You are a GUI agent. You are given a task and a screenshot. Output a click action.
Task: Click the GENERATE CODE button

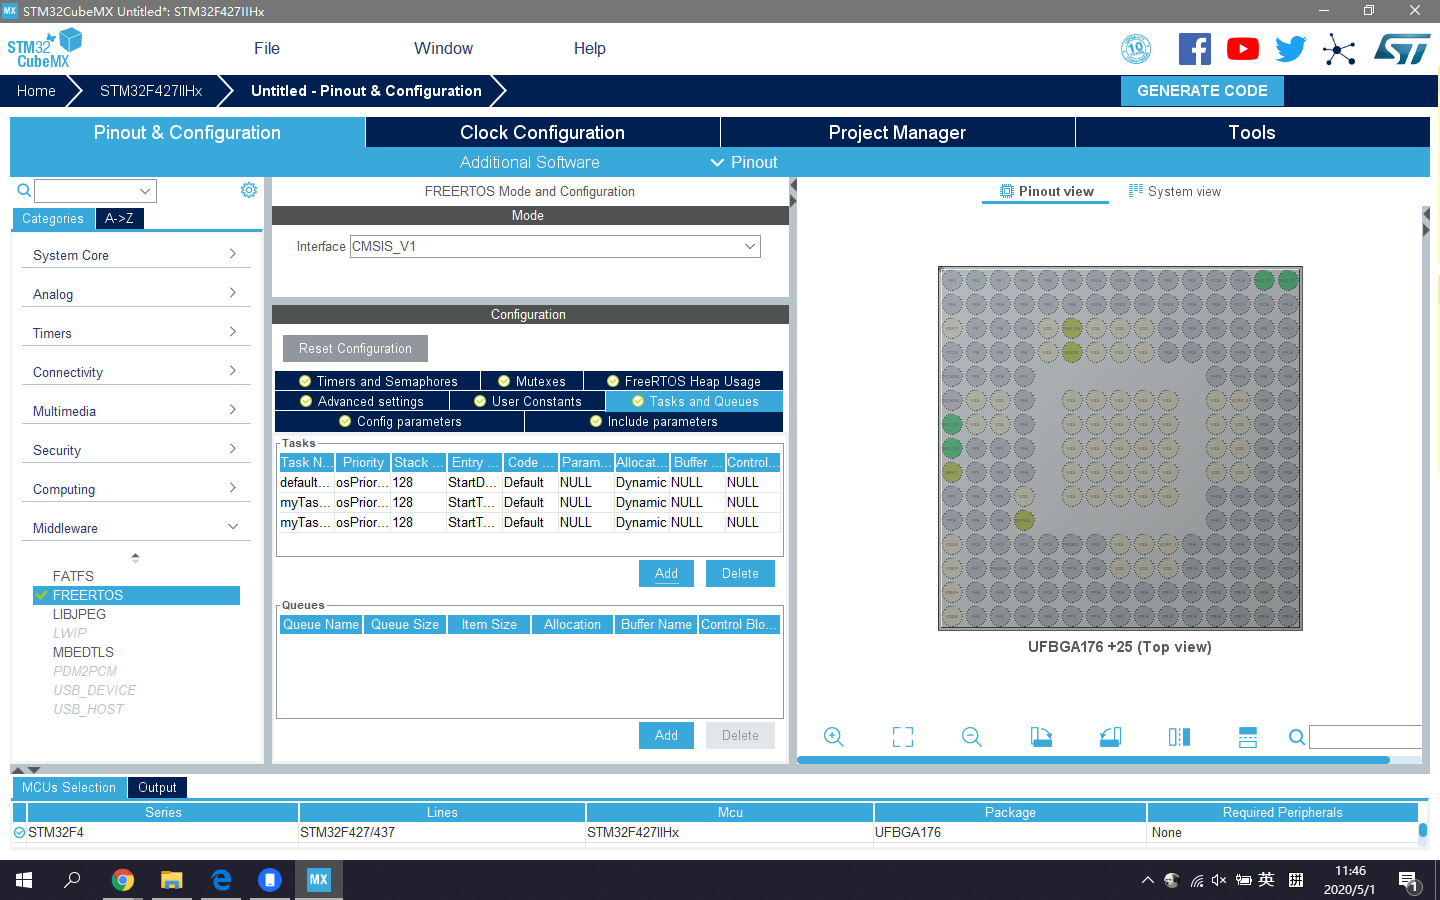[x=1202, y=90]
